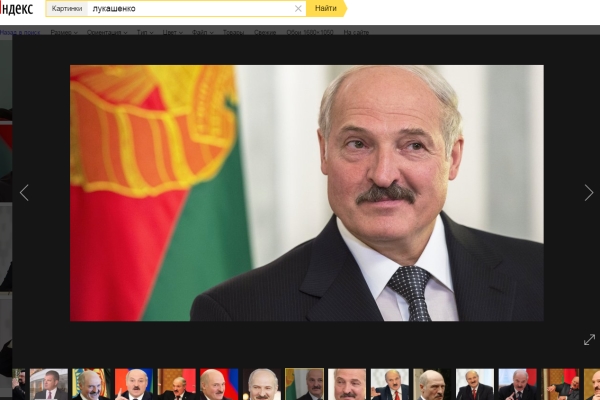Expand the image to fullscreen with the diagonal arrows
Viewport: 600px width, 400px height.
point(589,340)
